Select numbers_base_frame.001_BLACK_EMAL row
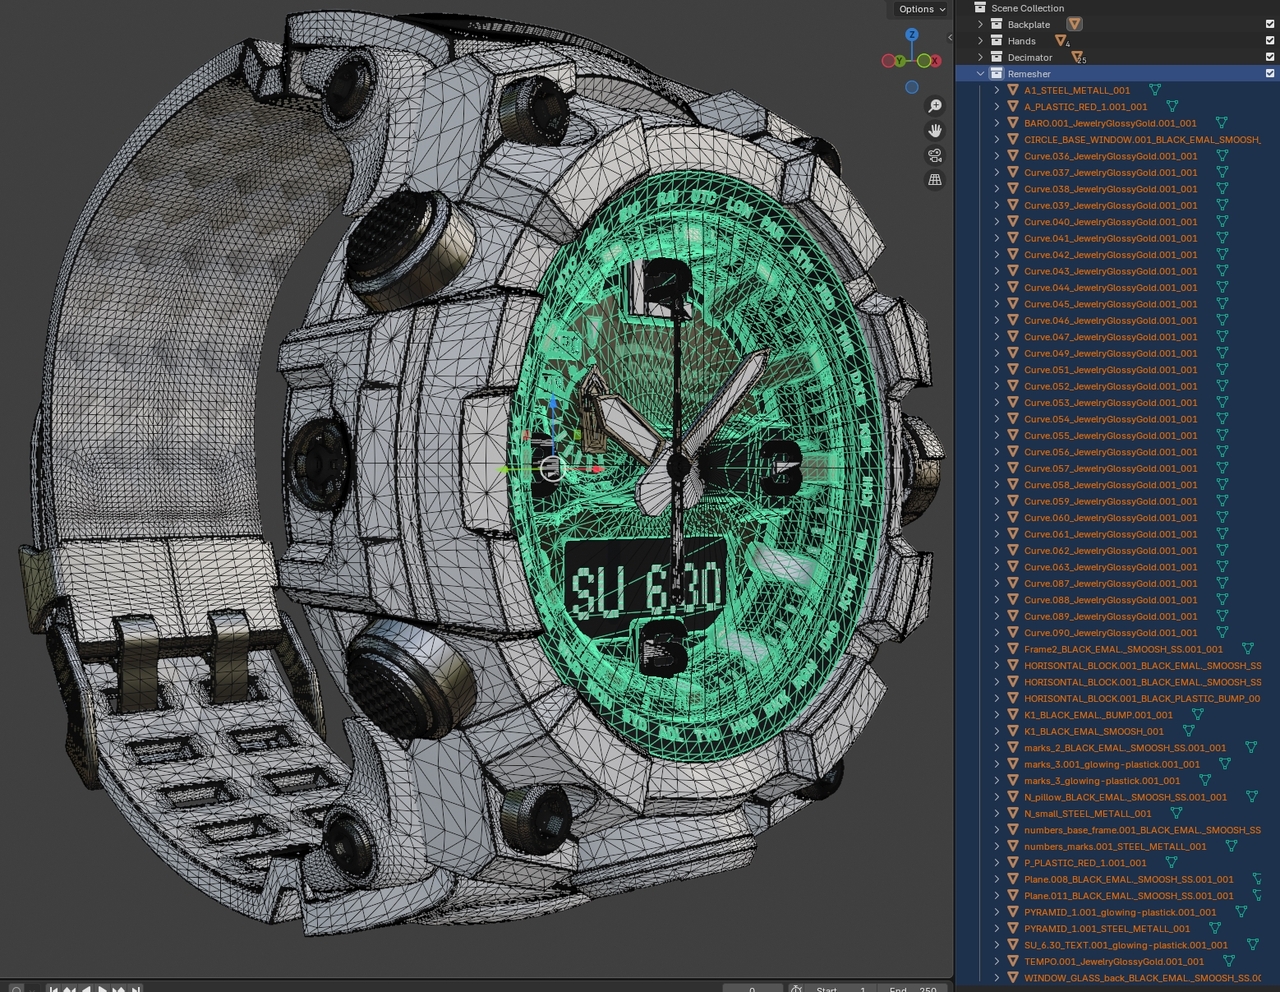Screen dimensions: 1280x992 1142,830
